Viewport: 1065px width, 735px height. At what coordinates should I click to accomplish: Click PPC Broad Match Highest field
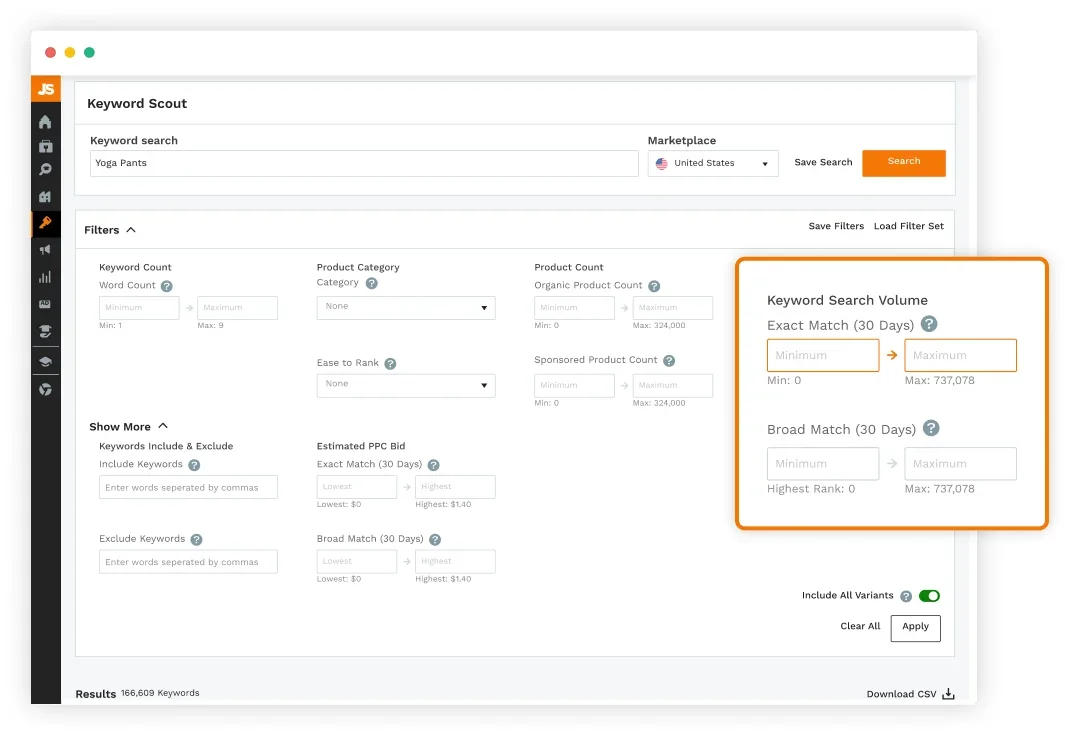[455, 562]
